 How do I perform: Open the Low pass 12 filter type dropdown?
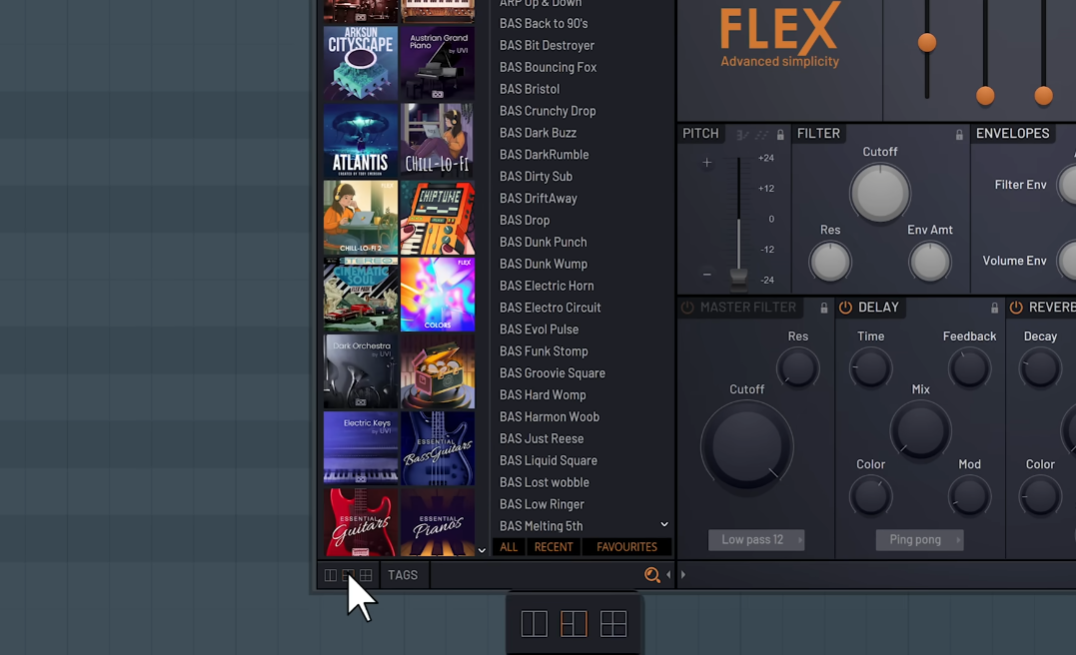click(756, 540)
